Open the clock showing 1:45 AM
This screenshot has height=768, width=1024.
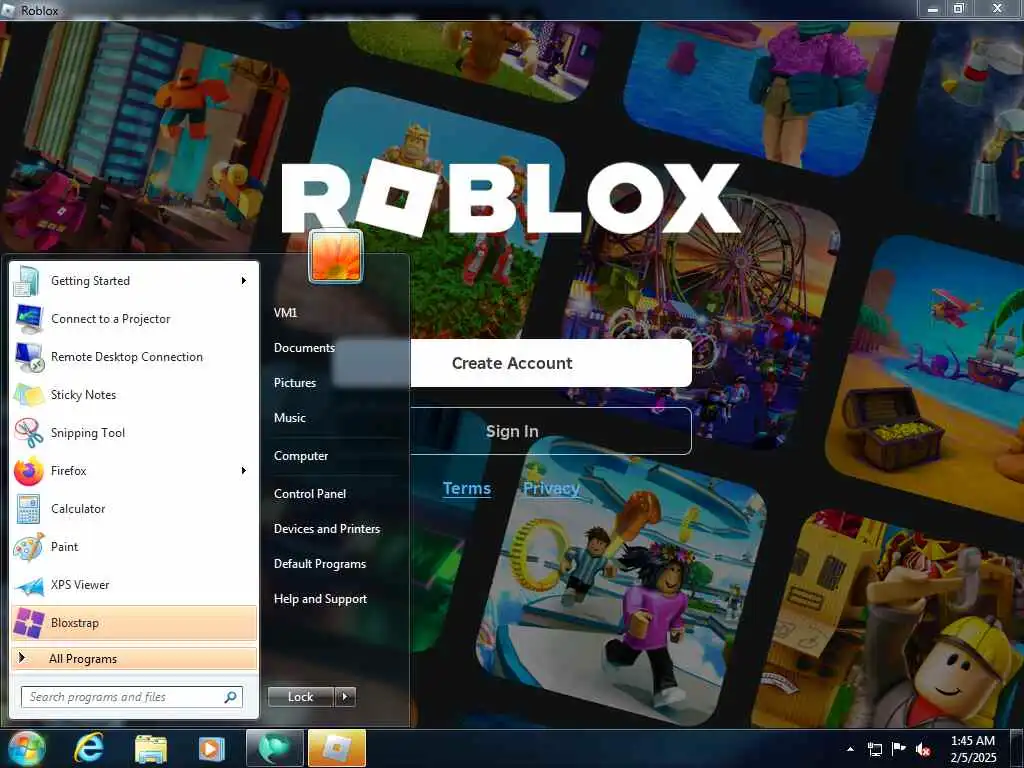click(x=973, y=749)
